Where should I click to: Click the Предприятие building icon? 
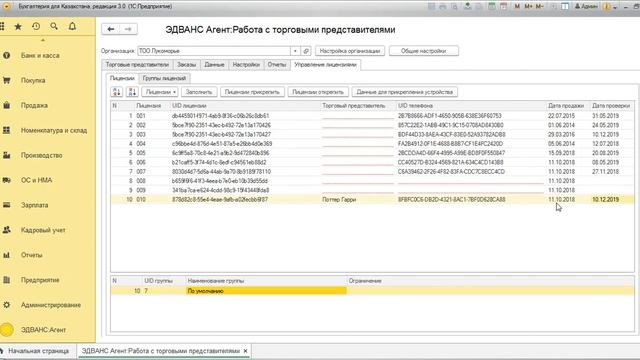[x=7, y=280]
